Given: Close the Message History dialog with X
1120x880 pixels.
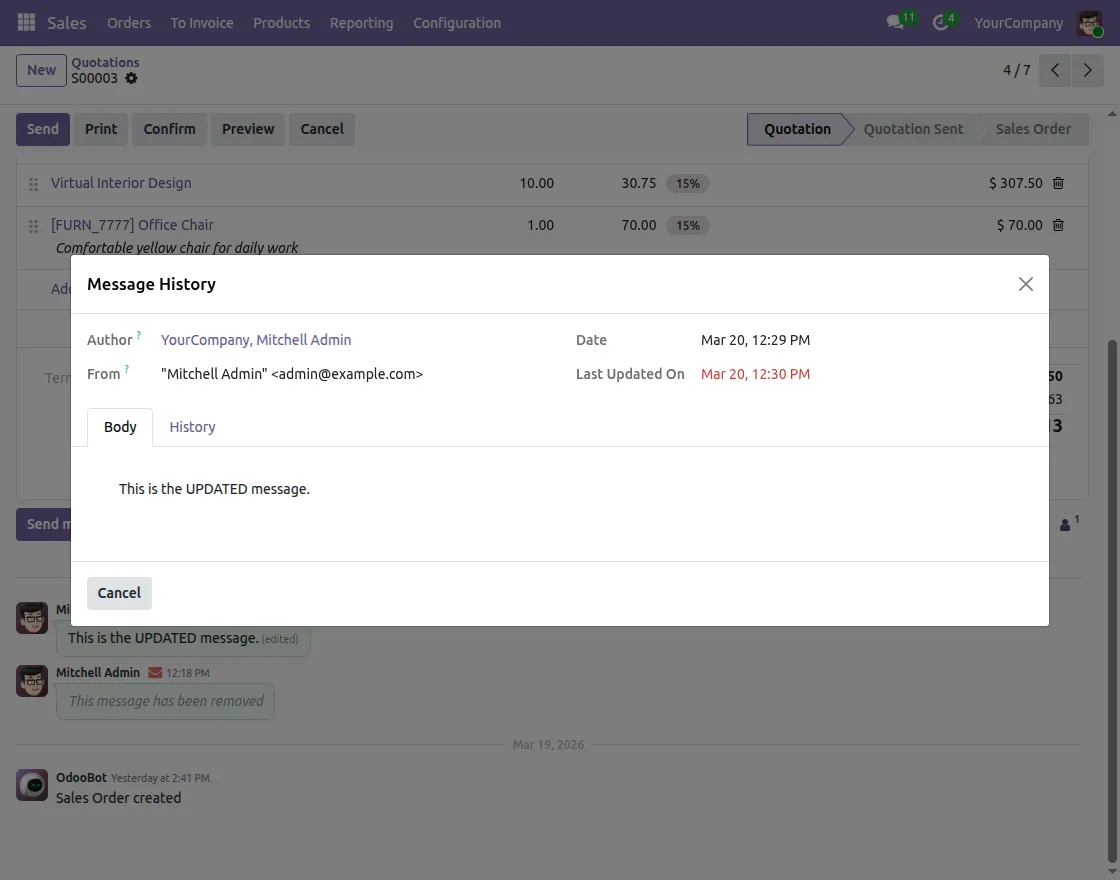Looking at the screenshot, I should click(1025, 284).
